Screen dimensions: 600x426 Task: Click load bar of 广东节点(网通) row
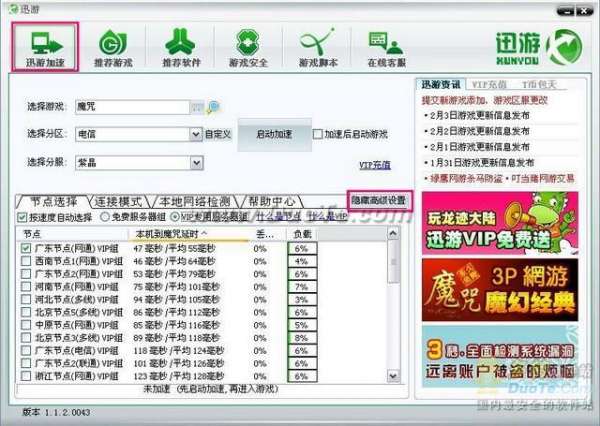302,249
